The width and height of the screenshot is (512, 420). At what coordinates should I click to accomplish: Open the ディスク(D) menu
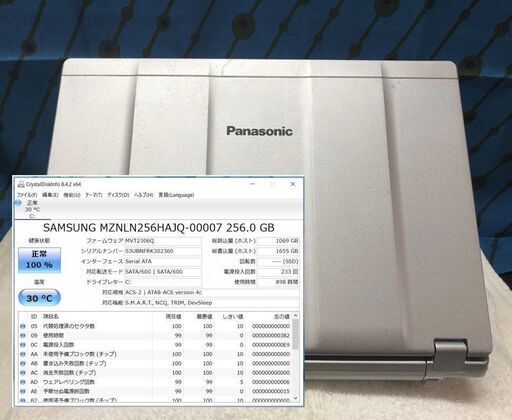click(x=118, y=195)
